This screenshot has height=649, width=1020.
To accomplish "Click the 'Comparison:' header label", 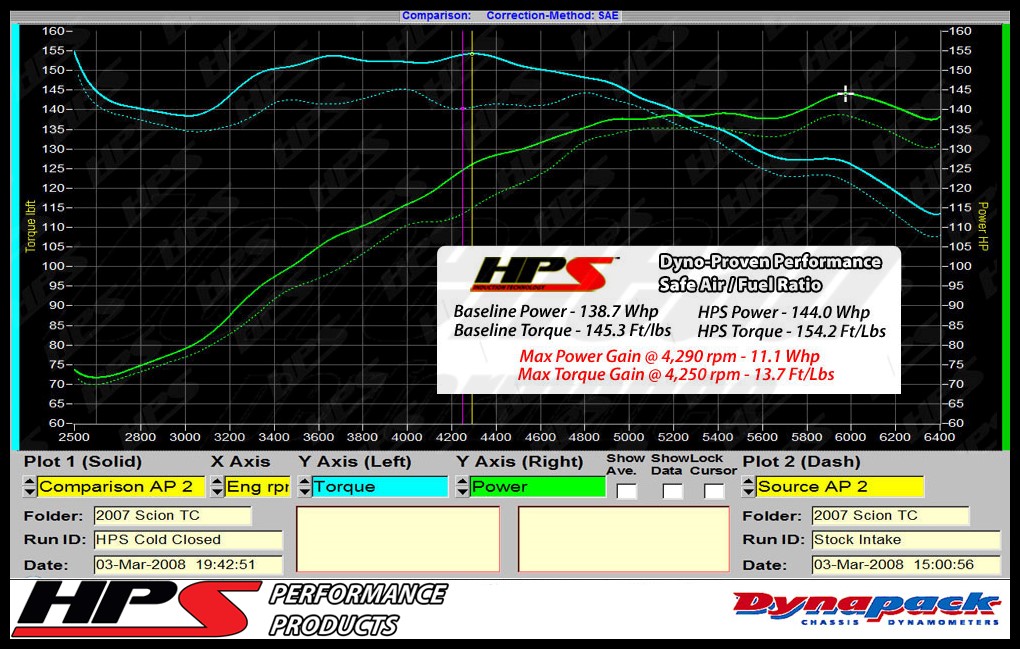I will (x=436, y=16).
